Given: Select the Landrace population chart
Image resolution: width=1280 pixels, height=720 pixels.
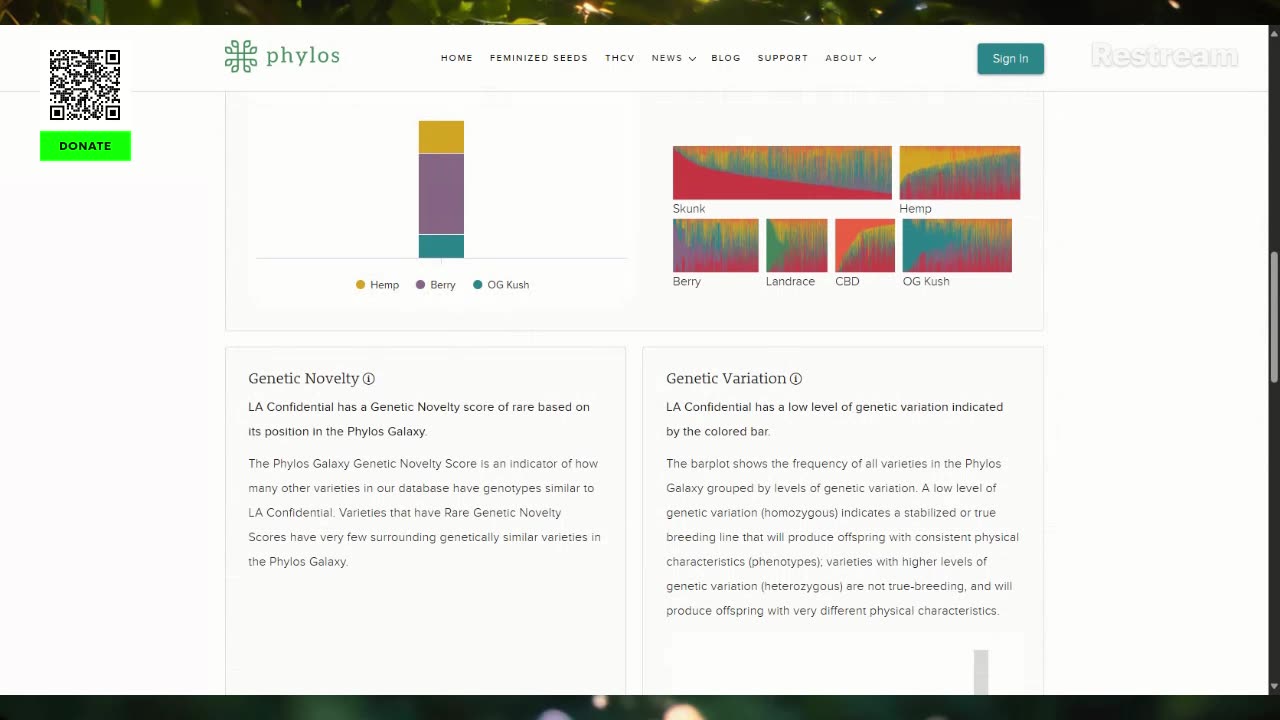Looking at the screenshot, I should [x=797, y=246].
